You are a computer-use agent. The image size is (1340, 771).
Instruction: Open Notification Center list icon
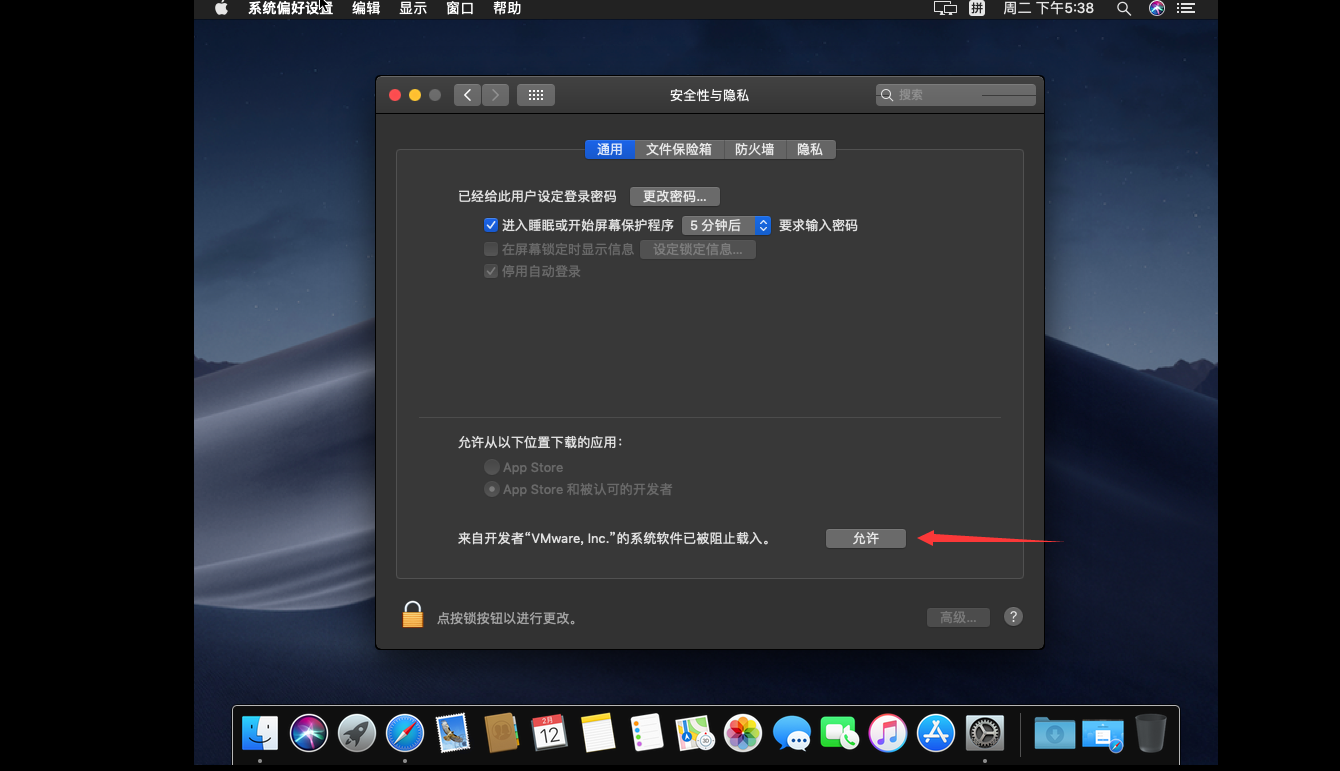point(1186,8)
